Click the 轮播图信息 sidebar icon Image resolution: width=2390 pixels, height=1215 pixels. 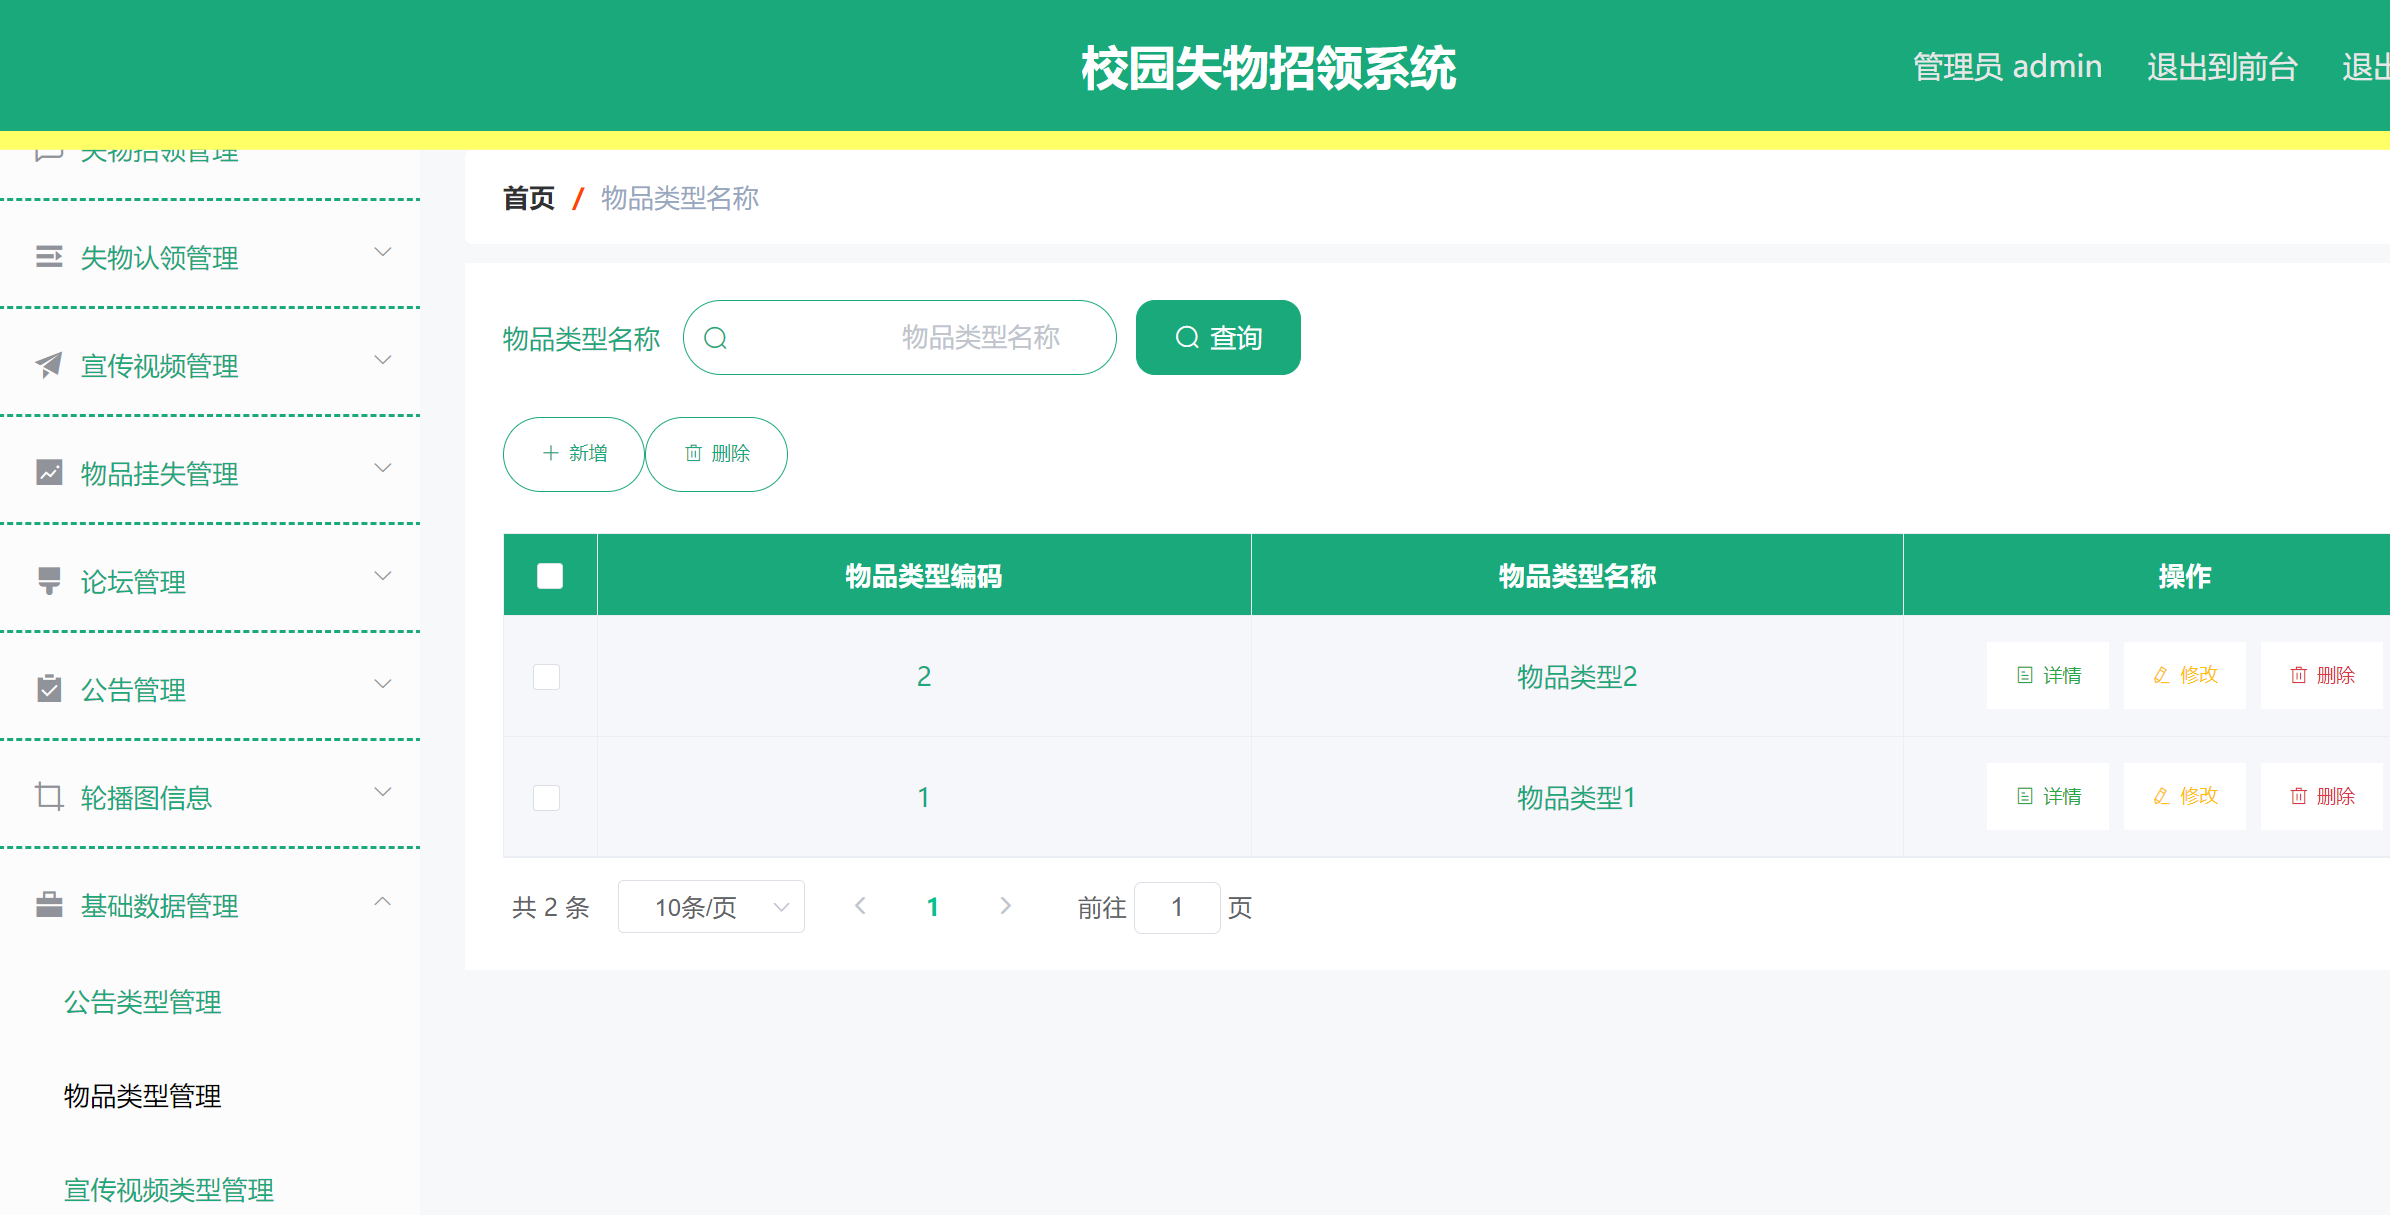click(50, 796)
